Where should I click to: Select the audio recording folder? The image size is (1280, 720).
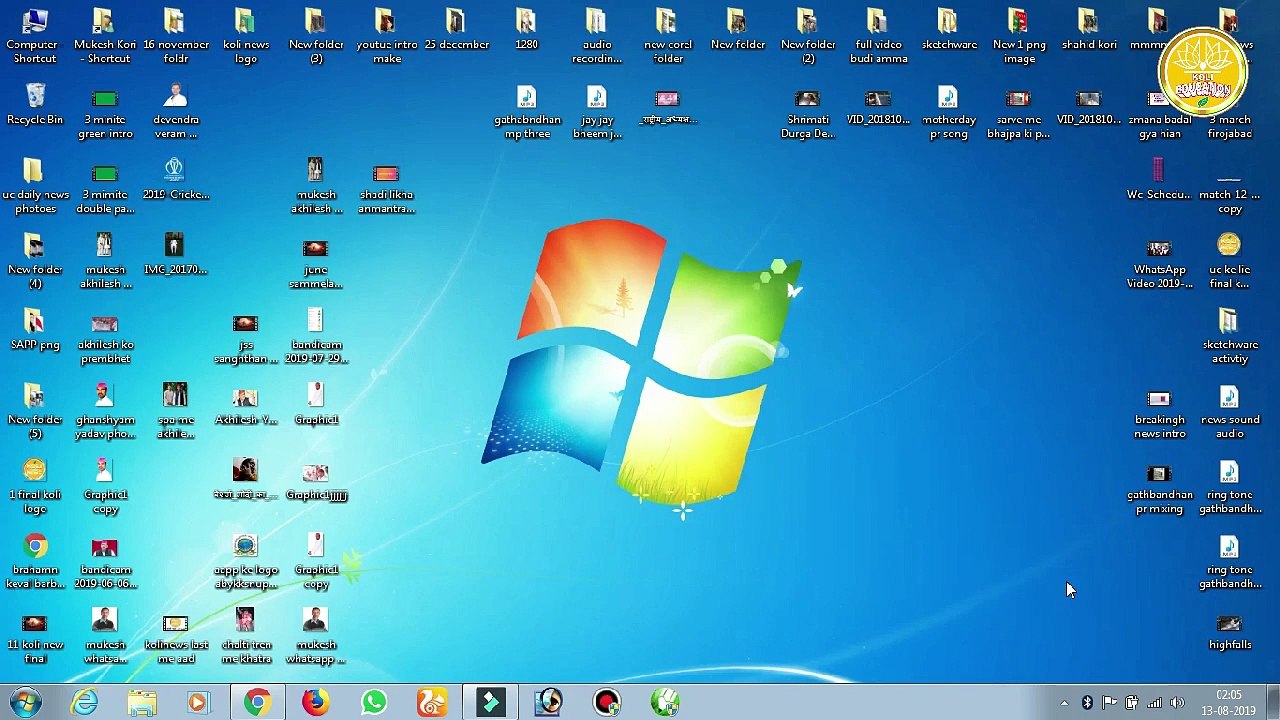click(597, 37)
